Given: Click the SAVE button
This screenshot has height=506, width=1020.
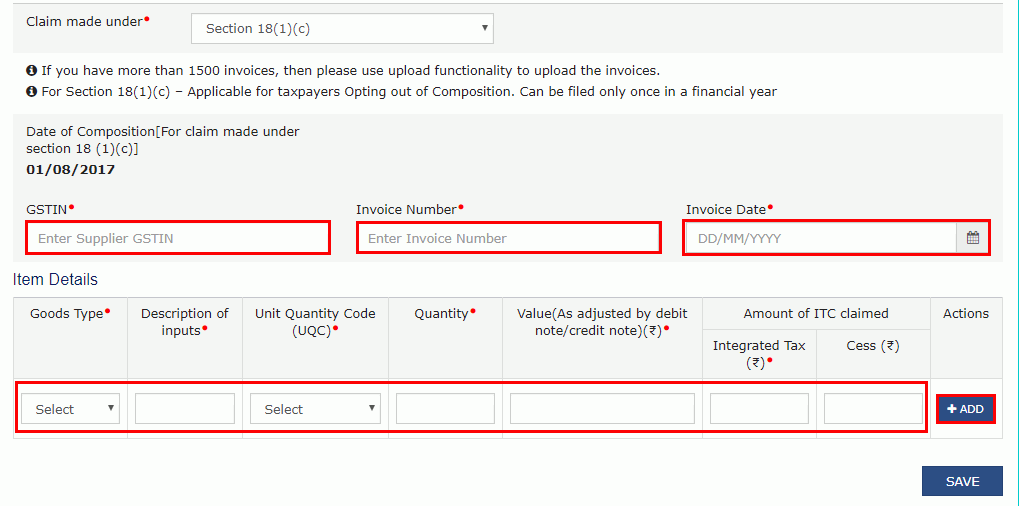Looking at the screenshot, I should 962,482.
